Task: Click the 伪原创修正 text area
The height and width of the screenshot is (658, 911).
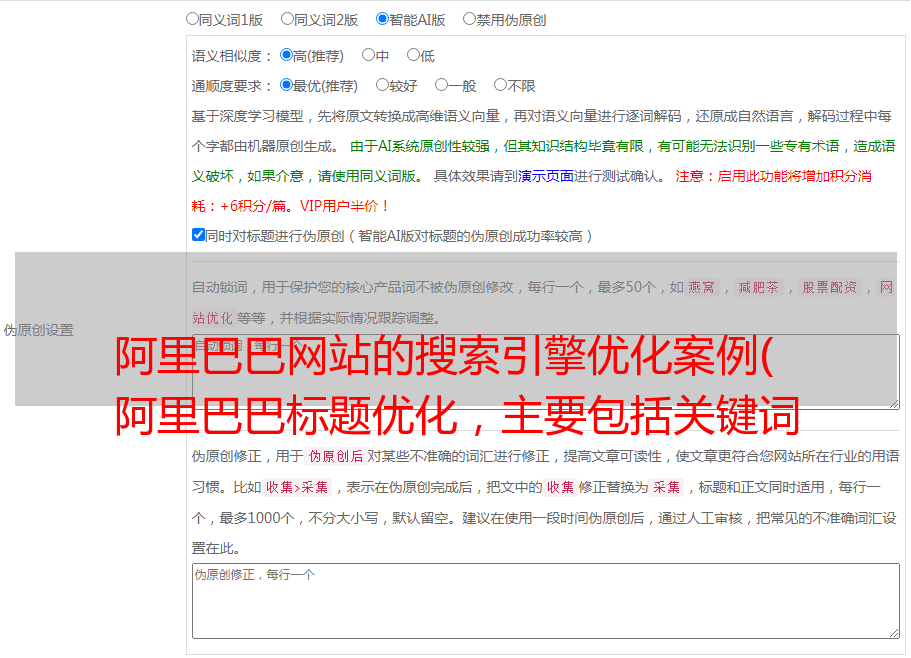Action: pyautogui.click(x=546, y=601)
